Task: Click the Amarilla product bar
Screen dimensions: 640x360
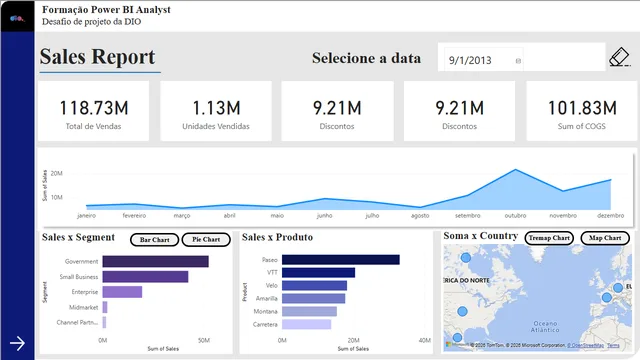Action: pyautogui.click(x=313, y=298)
